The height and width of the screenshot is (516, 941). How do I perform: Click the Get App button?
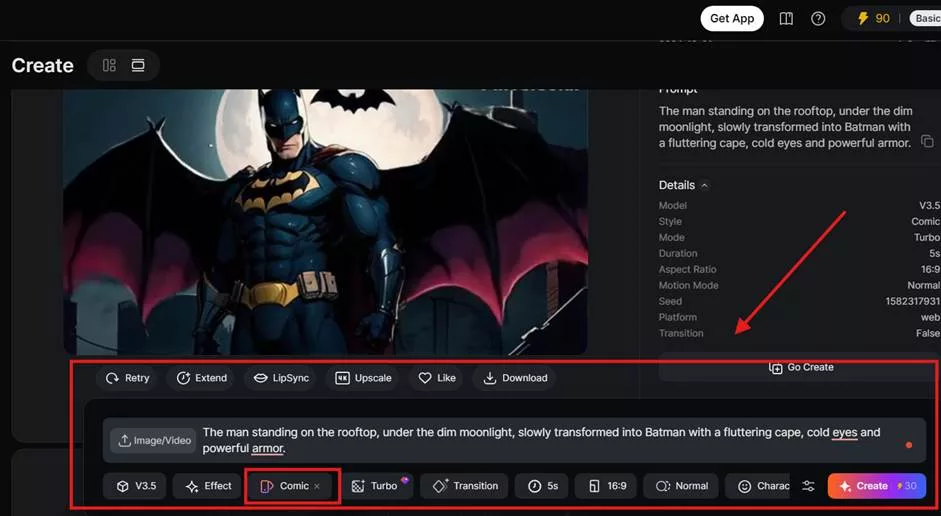pos(731,18)
